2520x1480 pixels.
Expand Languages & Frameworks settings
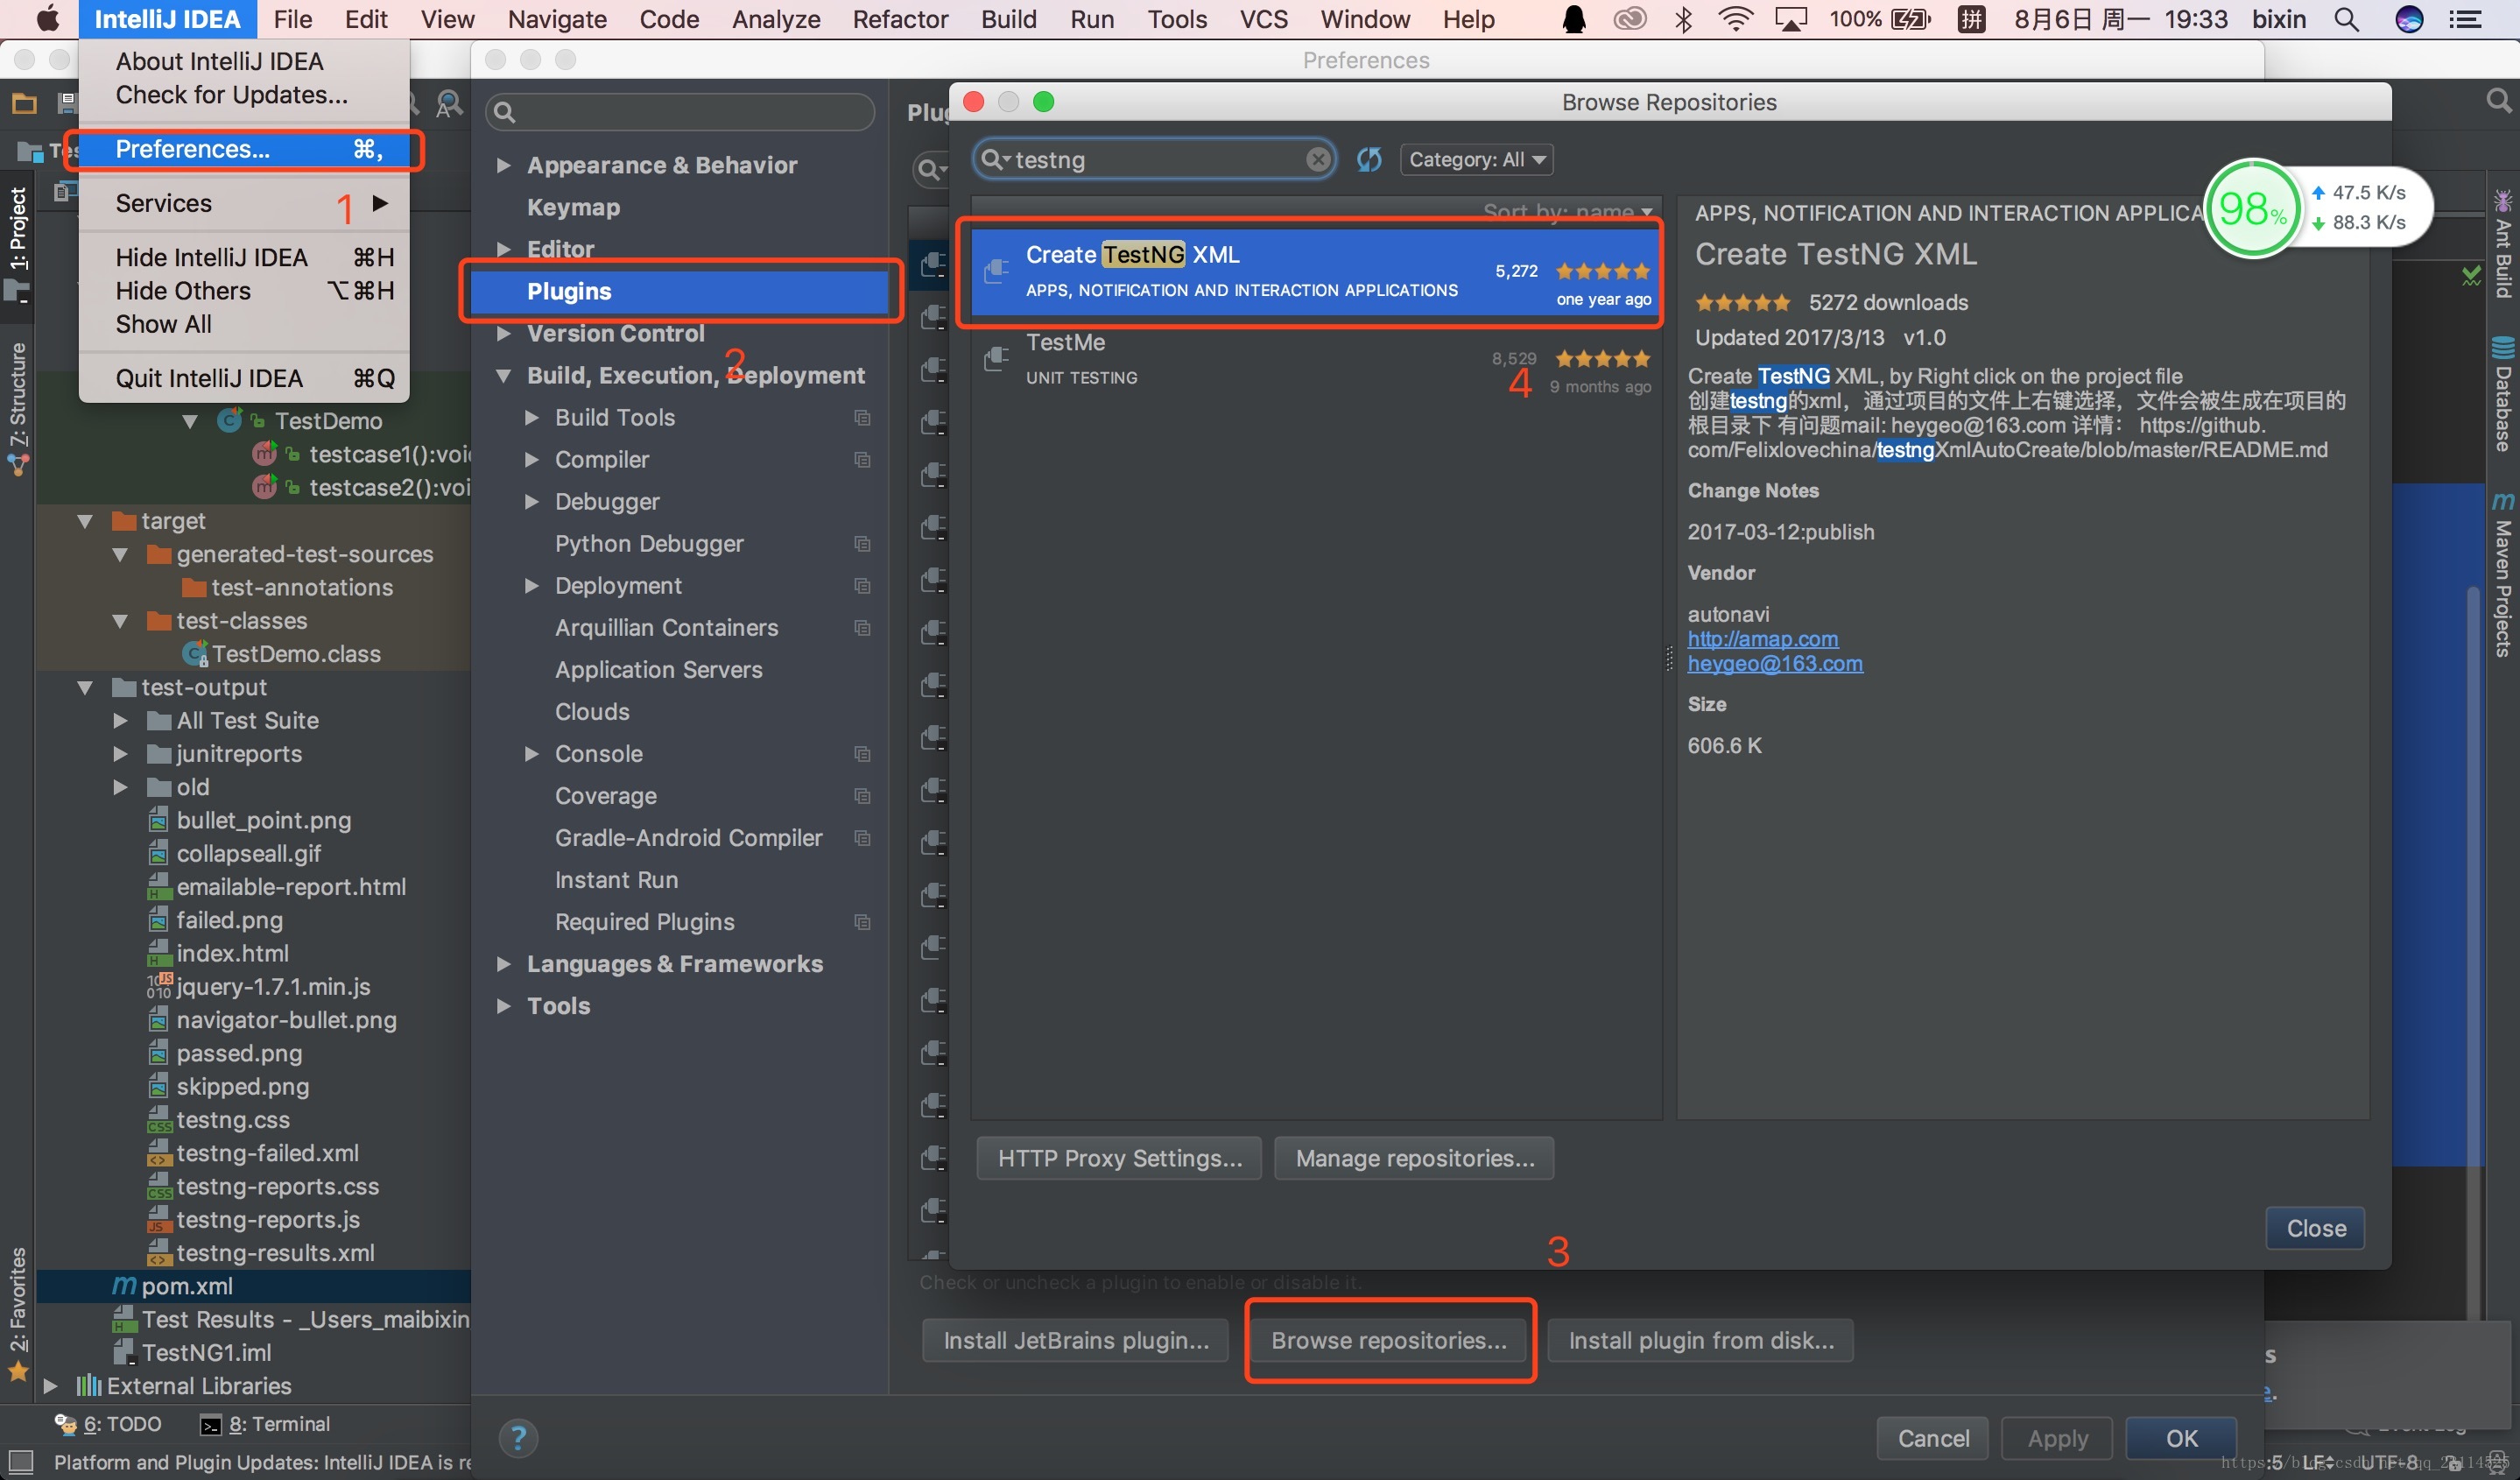click(503, 963)
